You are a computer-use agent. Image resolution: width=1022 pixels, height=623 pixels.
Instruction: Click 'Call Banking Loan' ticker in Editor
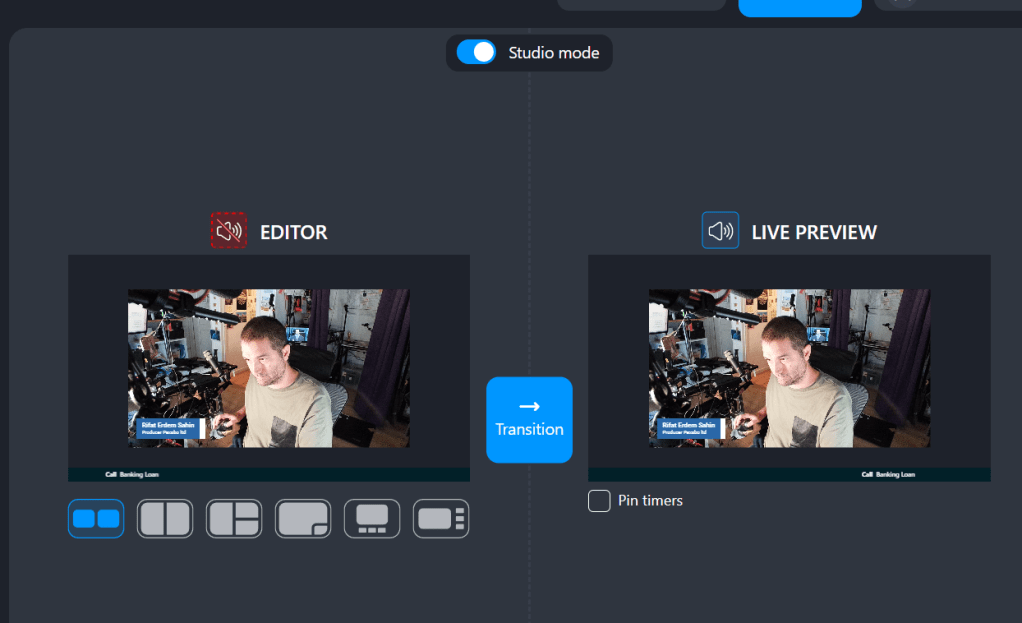pos(132,474)
